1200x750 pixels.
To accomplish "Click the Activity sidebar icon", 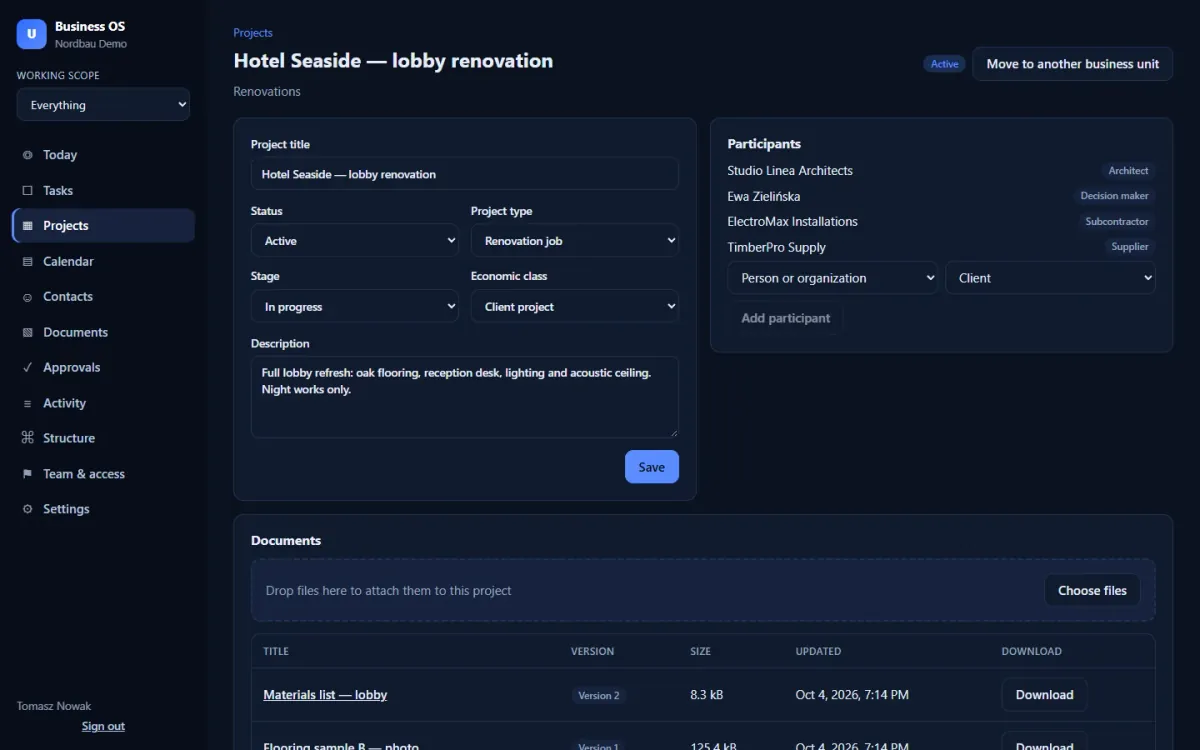I will [27, 403].
